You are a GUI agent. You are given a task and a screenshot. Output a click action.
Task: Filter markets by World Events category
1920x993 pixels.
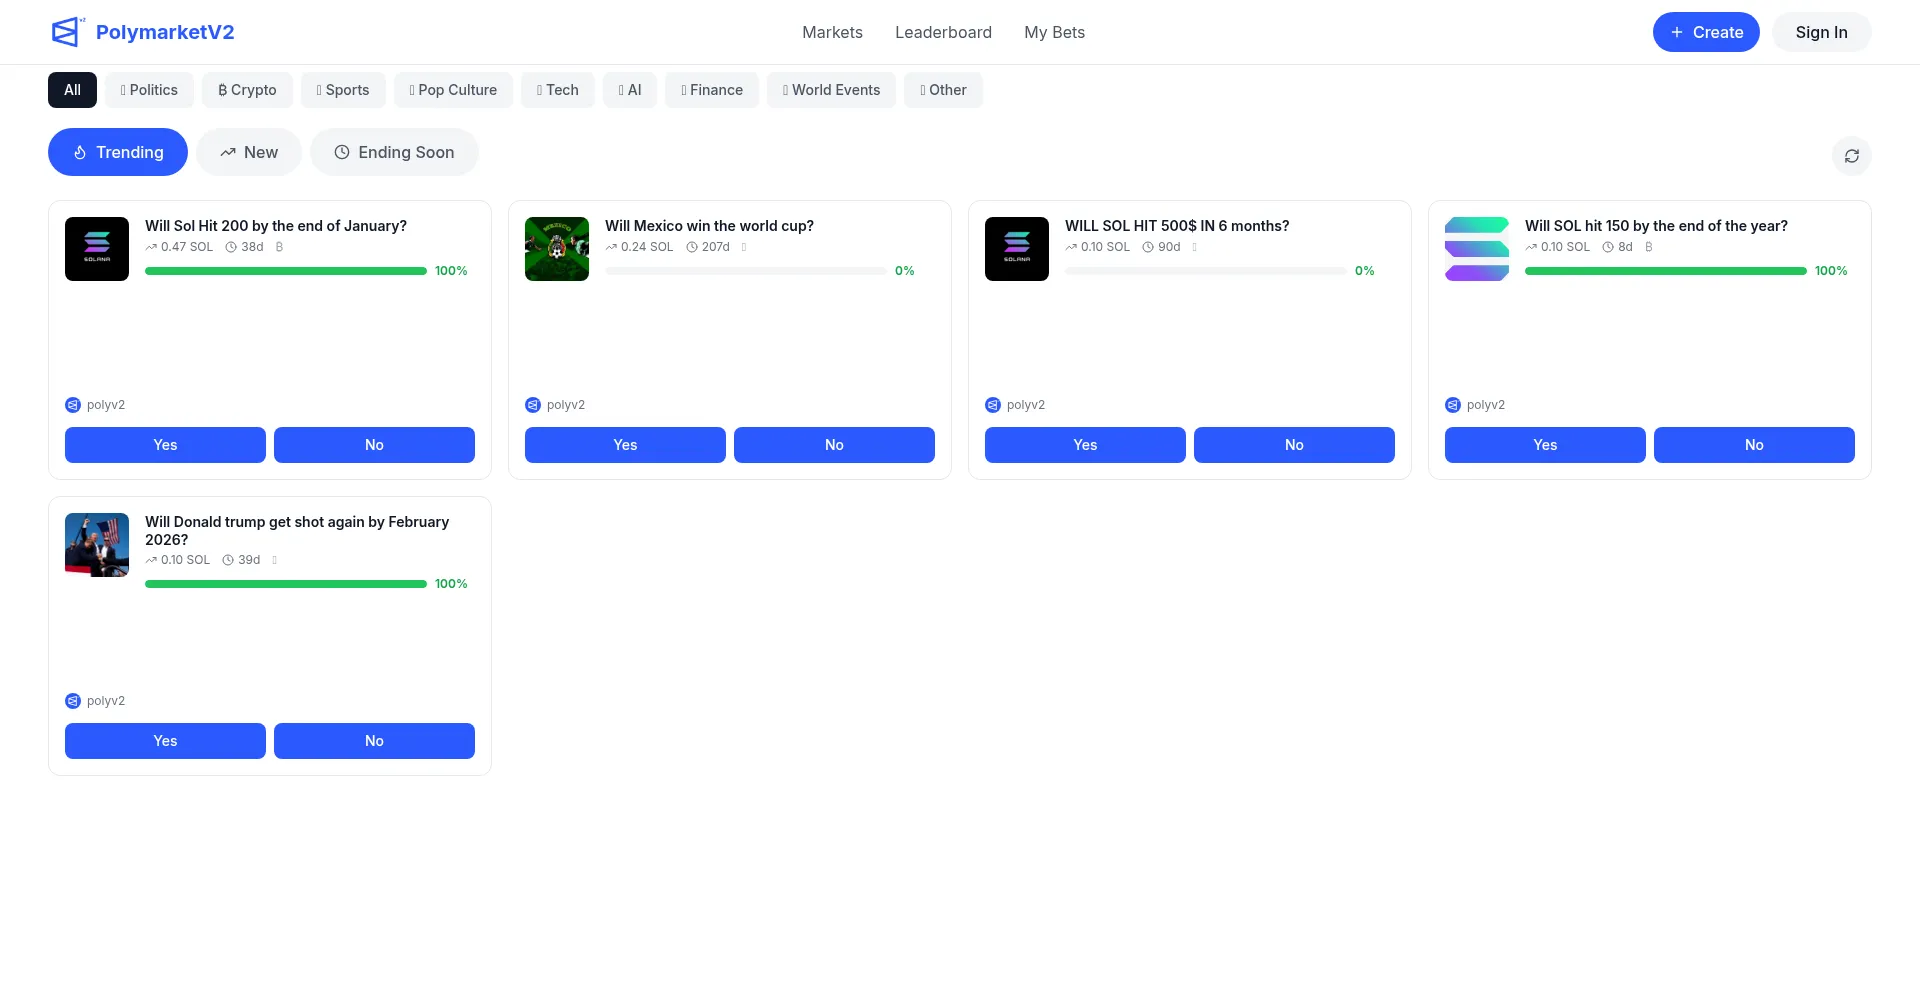pos(831,90)
